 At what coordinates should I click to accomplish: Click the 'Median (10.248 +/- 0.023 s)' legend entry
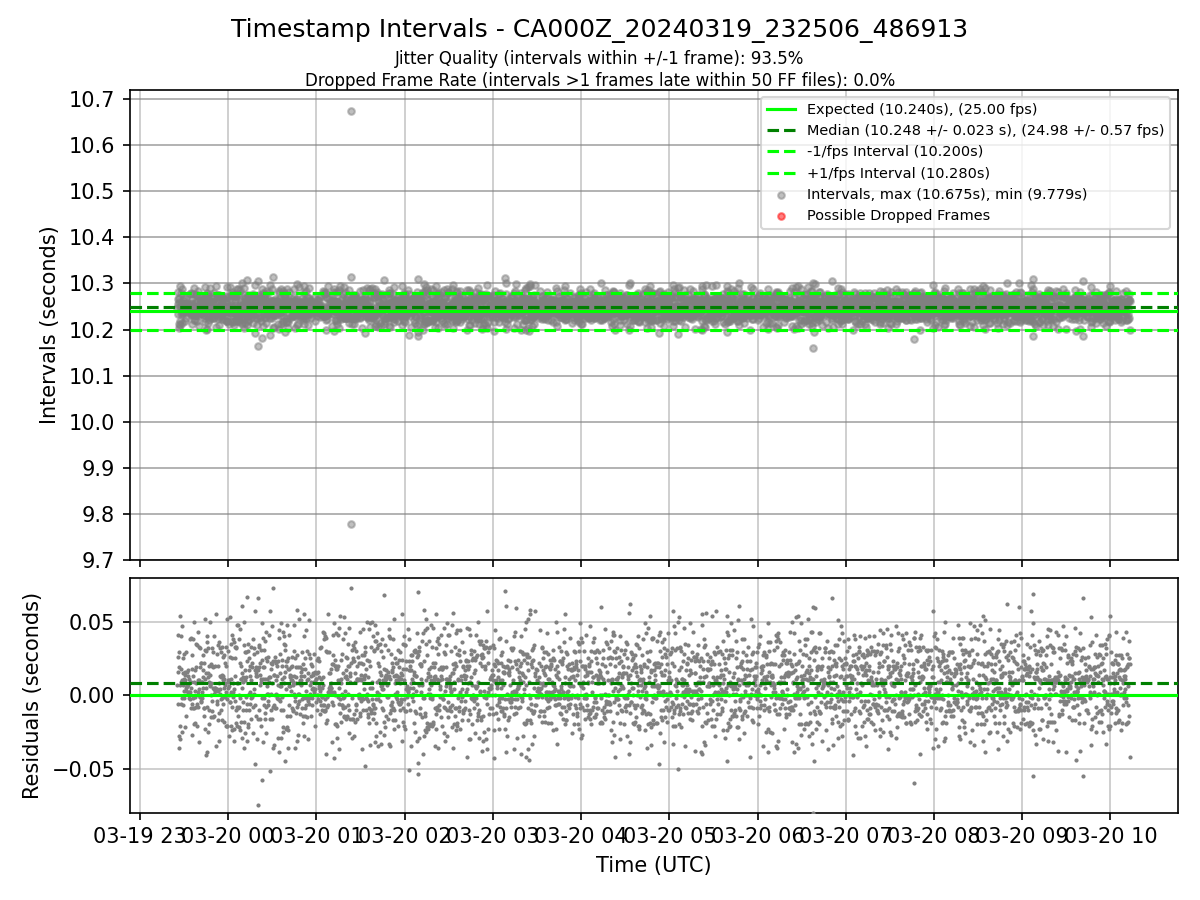coord(985,130)
